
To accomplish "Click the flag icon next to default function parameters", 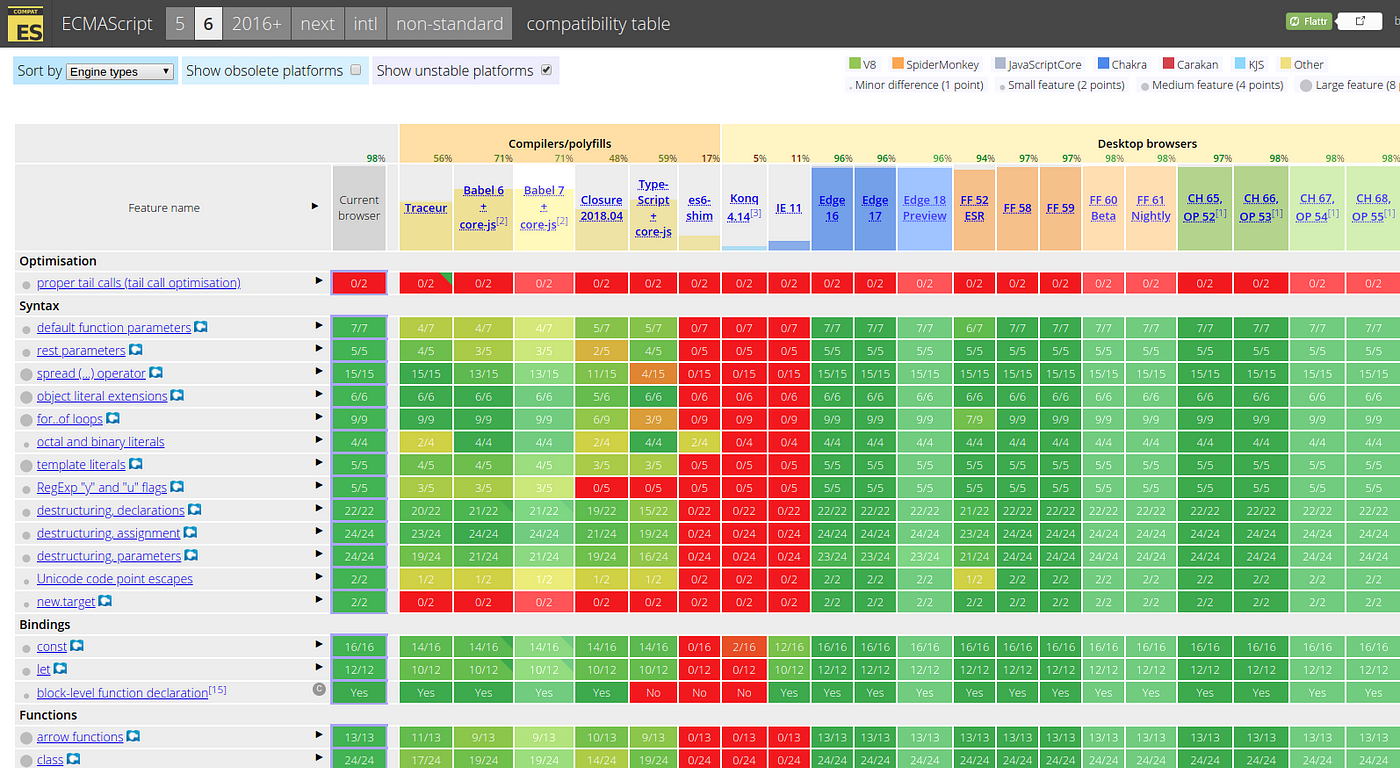I will click(x=201, y=327).
